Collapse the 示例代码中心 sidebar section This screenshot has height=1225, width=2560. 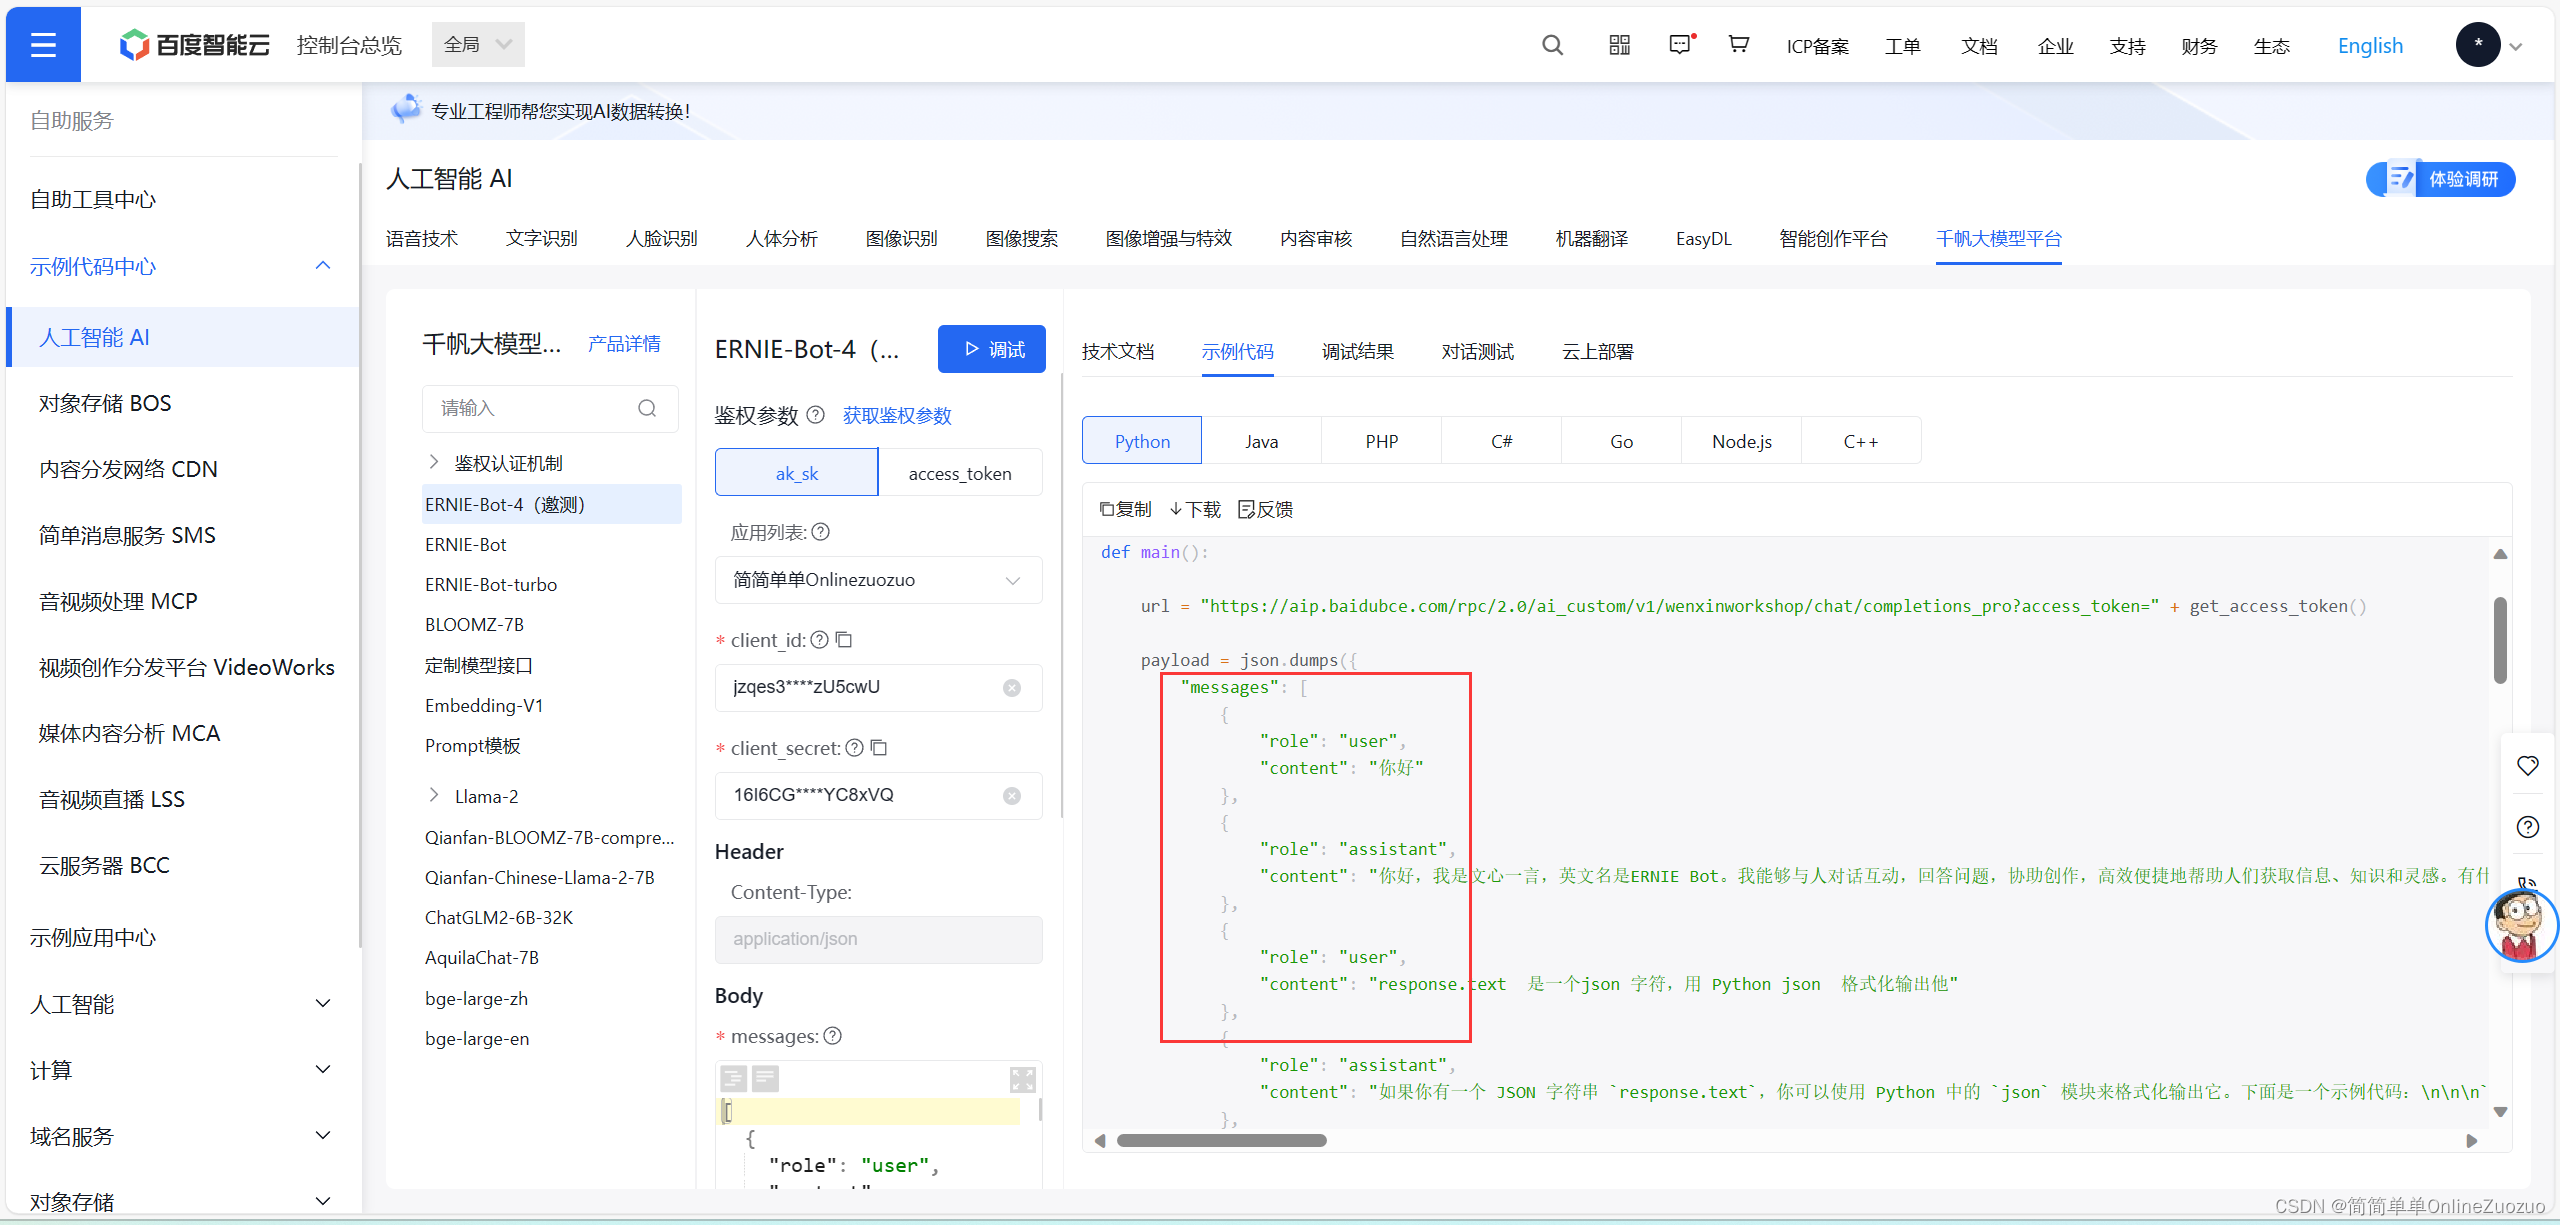[322, 266]
